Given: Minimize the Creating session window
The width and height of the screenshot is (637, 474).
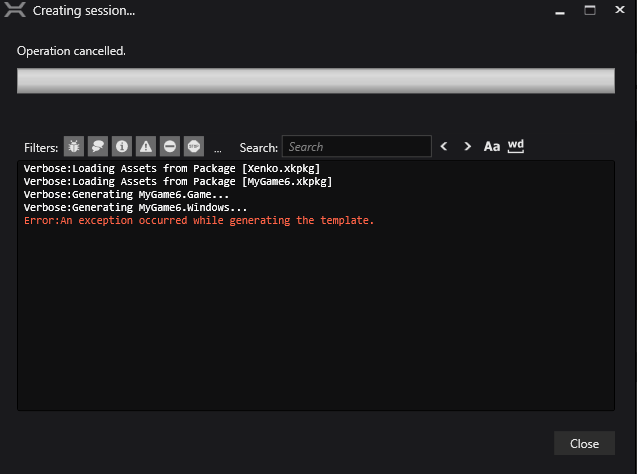Looking at the screenshot, I should [x=560, y=12].
